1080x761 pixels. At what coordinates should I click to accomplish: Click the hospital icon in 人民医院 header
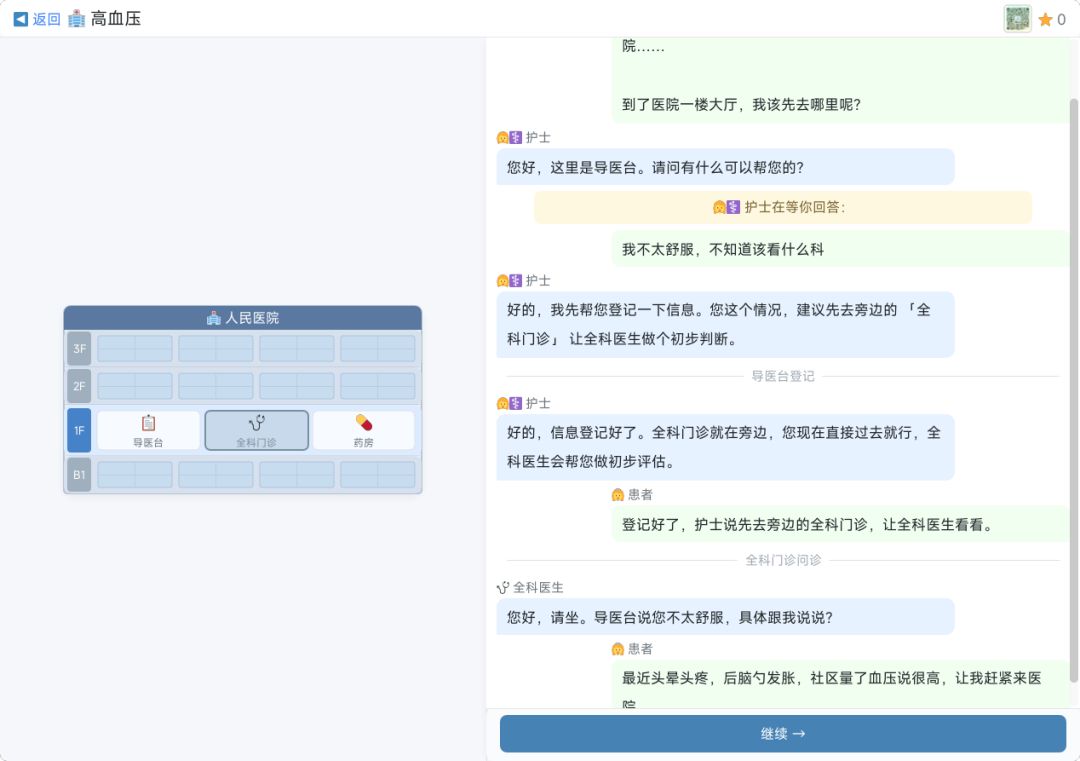point(214,317)
